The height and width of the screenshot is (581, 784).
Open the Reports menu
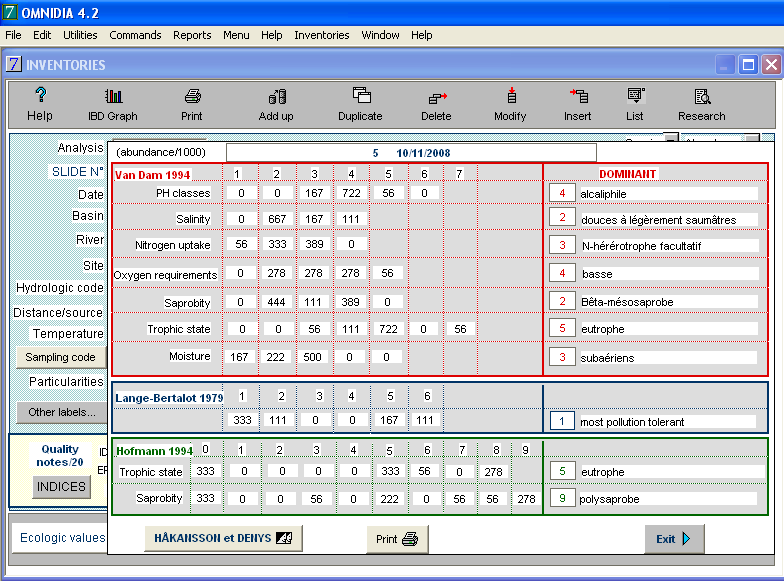click(x=192, y=35)
